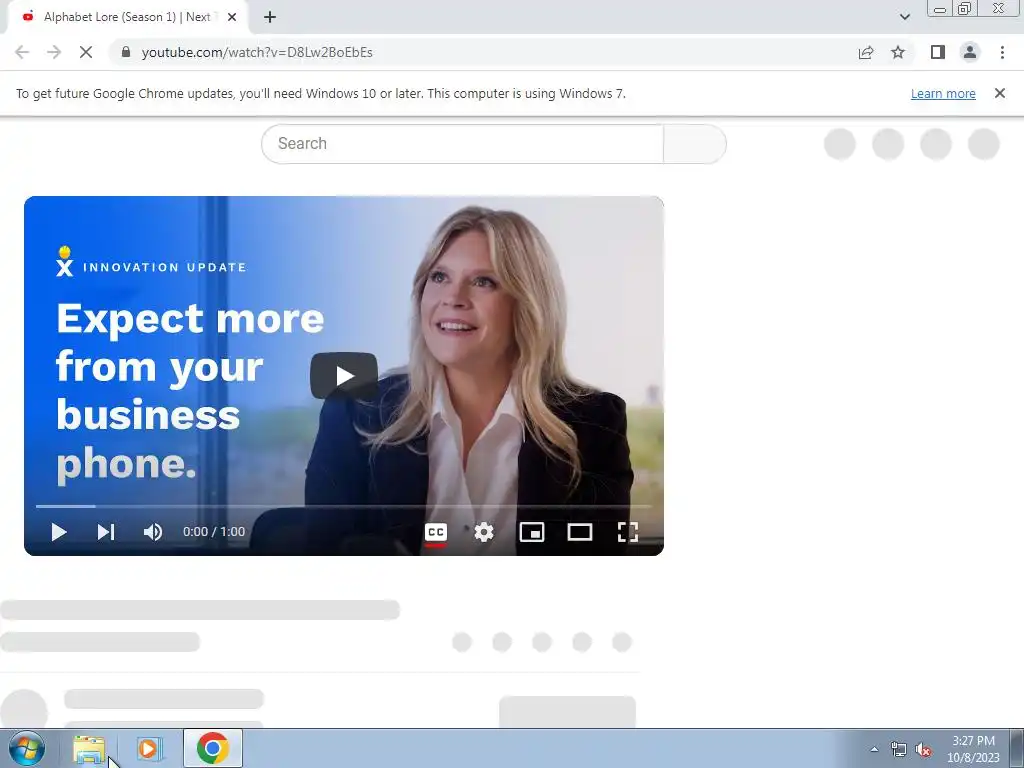
Task: Go forward in browser history
Action: [54, 52]
